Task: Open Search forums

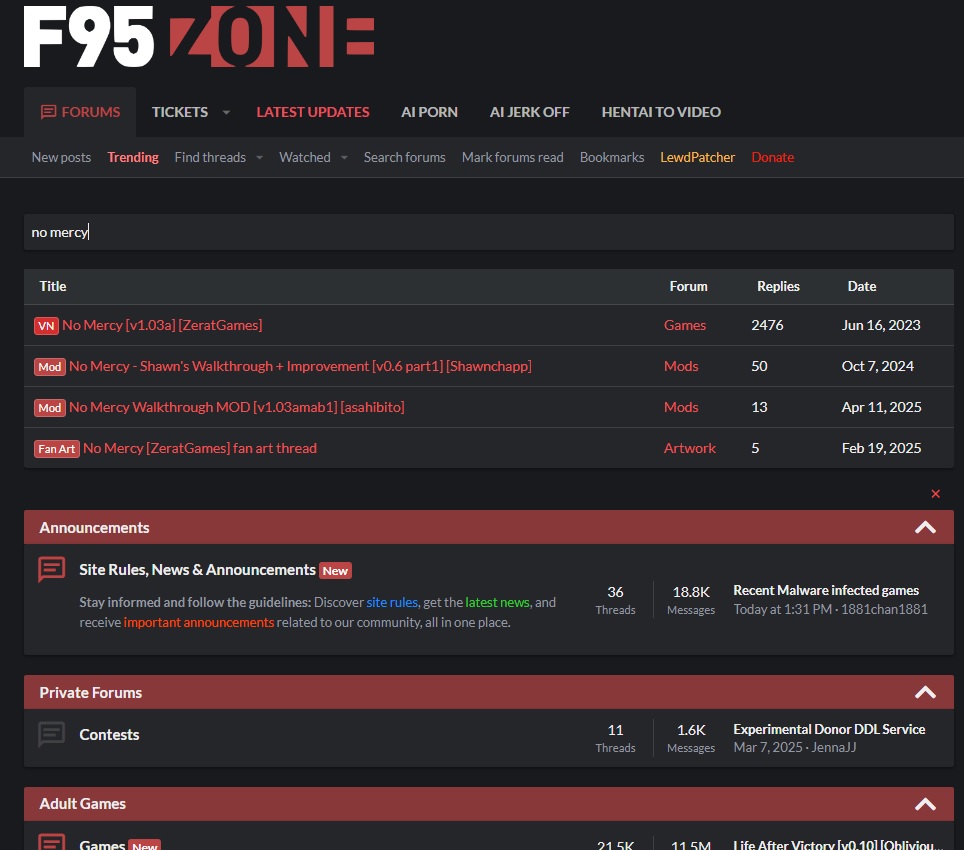Action: point(405,157)
